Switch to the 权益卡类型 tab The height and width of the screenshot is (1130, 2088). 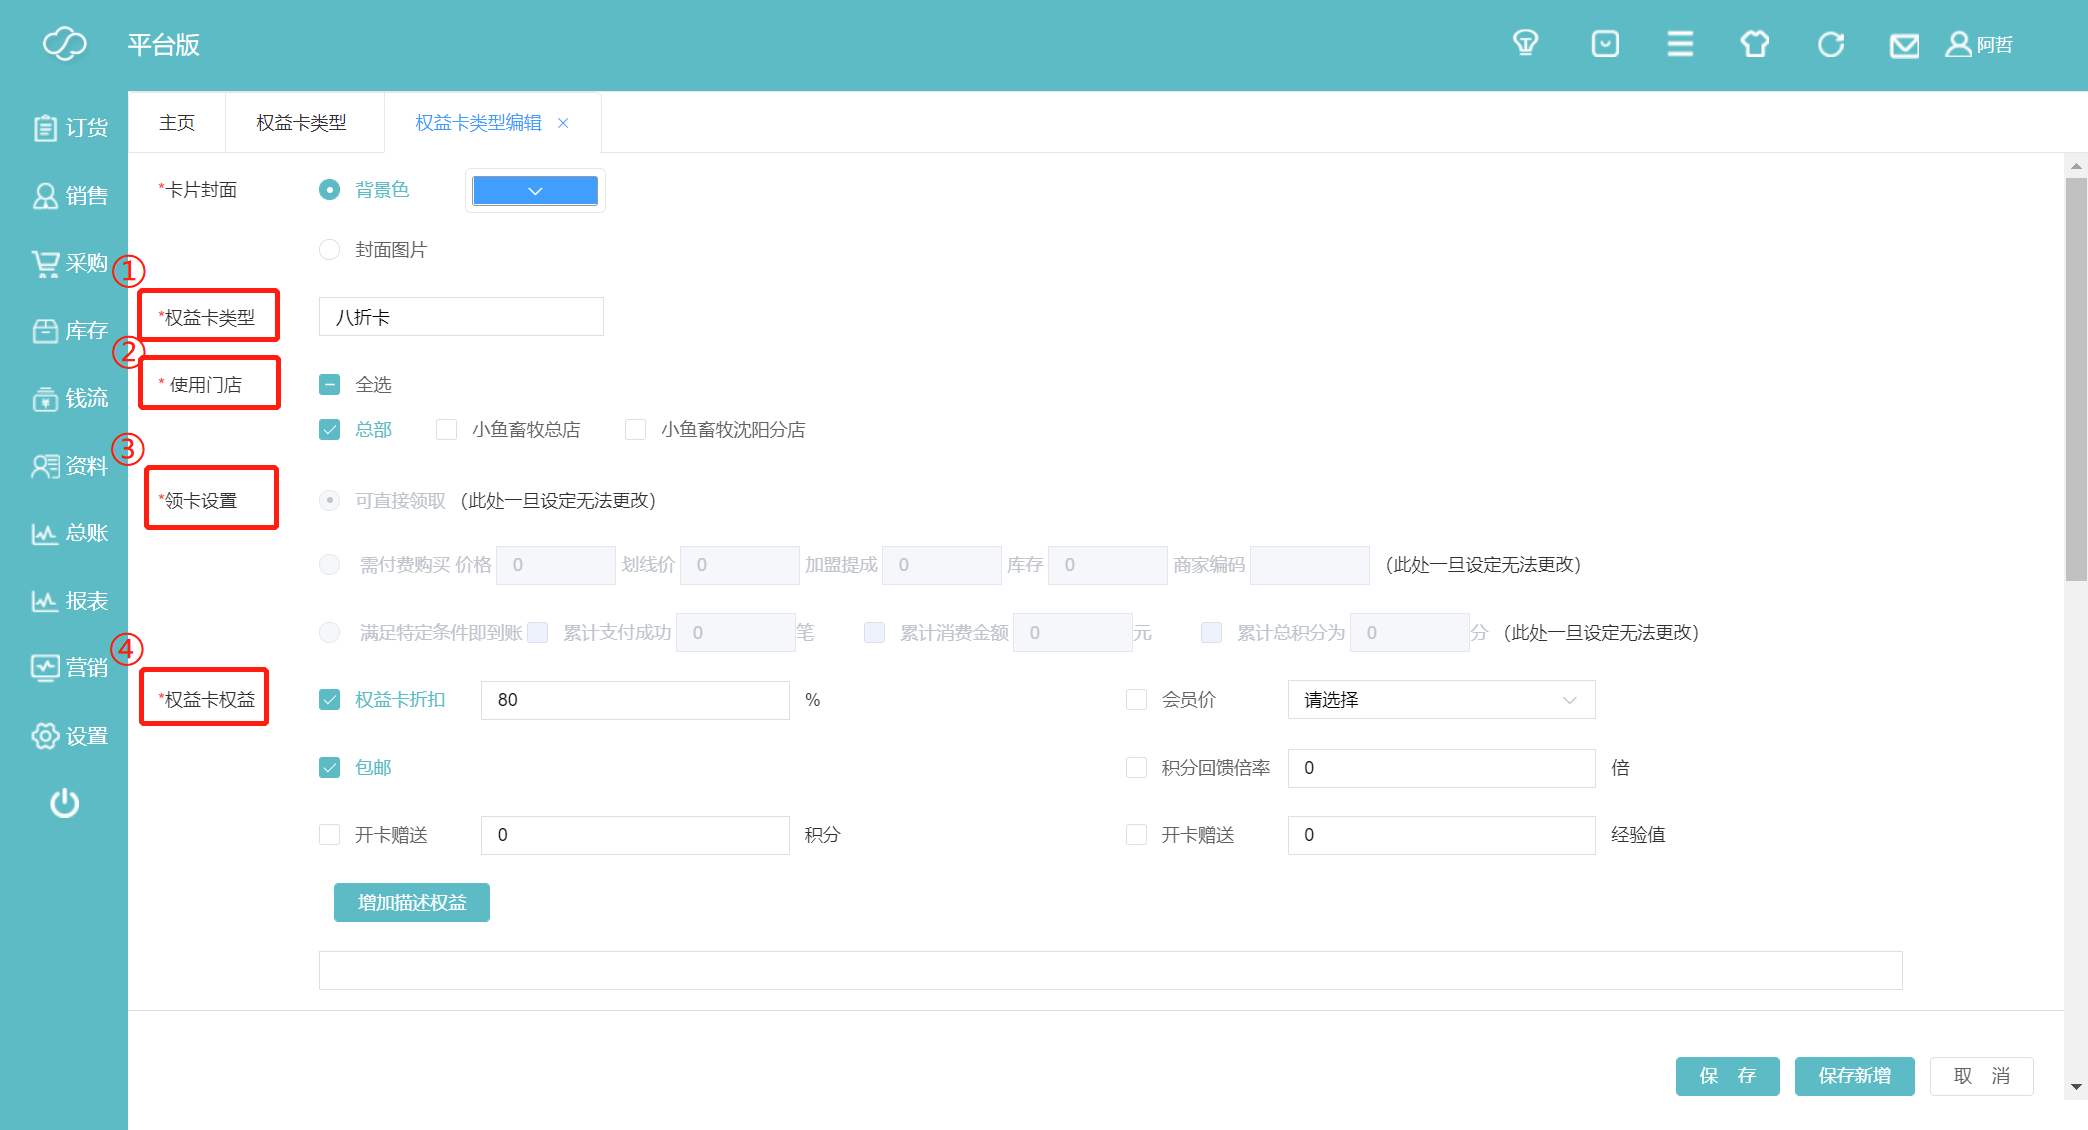pos(301,123)
